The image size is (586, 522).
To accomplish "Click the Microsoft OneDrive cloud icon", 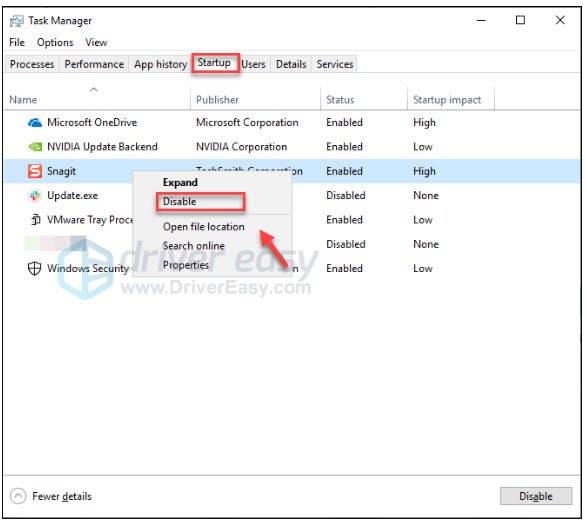I will pyautogui.click(x=35, y=123).
